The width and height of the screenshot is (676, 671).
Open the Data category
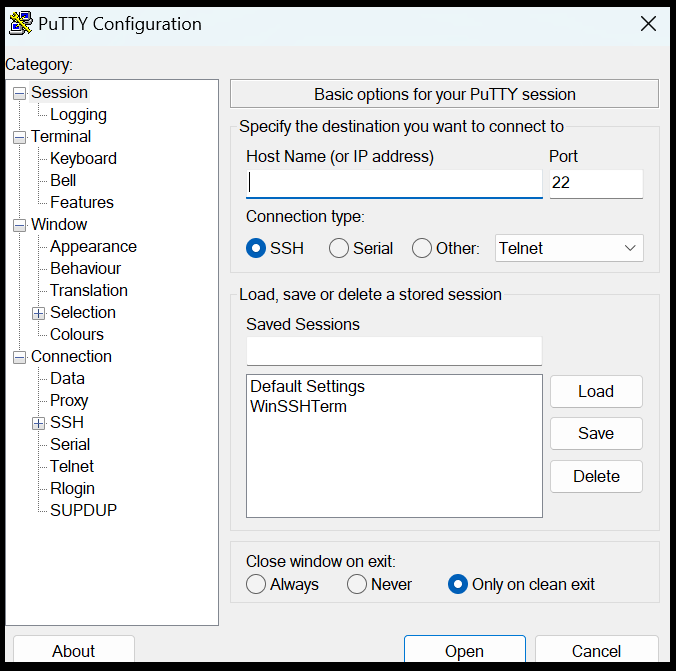tap(67, 379)
